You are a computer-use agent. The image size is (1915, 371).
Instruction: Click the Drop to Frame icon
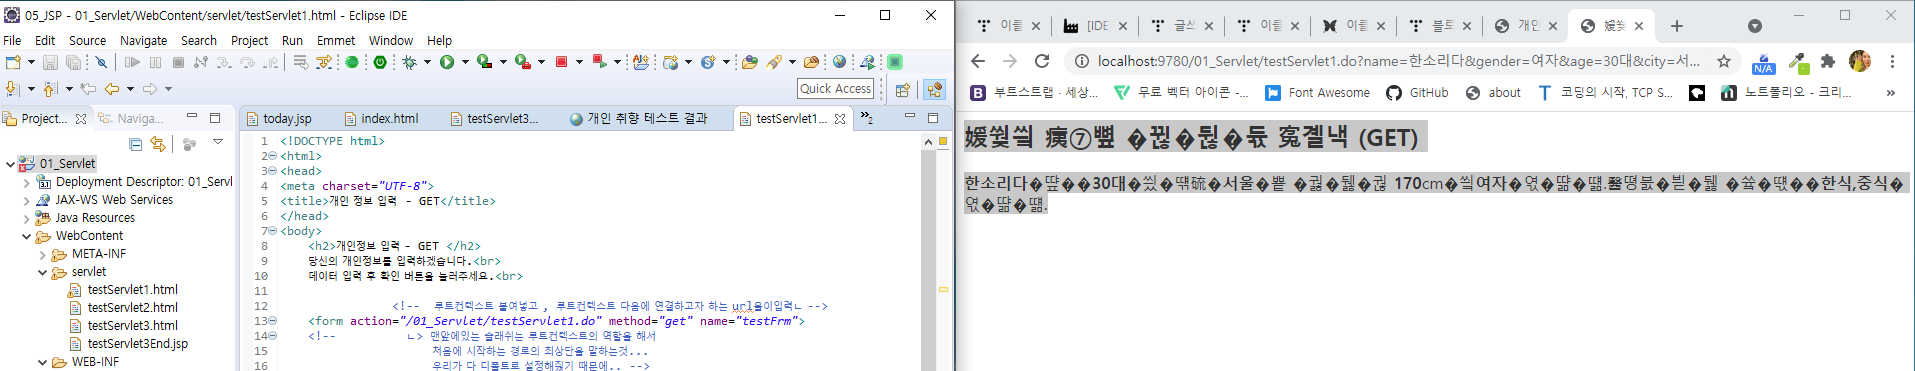301,62
